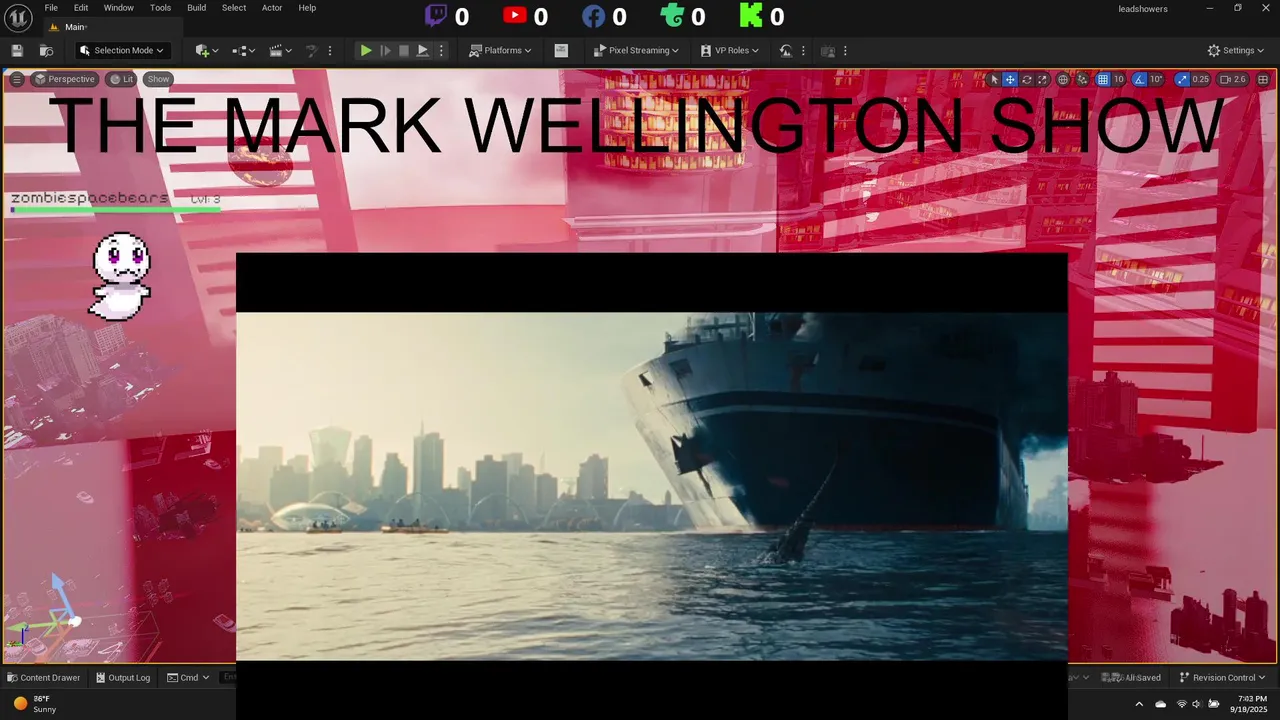Click the Browse content icon next to Save
Viewport: 1280px width, 720px height.
pyautogui.click(x=46, y=51)
